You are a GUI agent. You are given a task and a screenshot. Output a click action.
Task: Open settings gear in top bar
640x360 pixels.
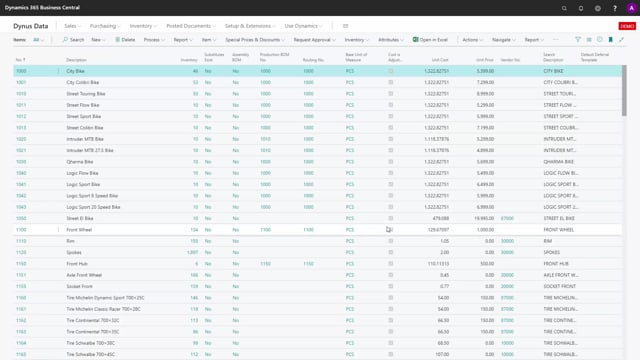pyautogui.click(x=598, y=8)
